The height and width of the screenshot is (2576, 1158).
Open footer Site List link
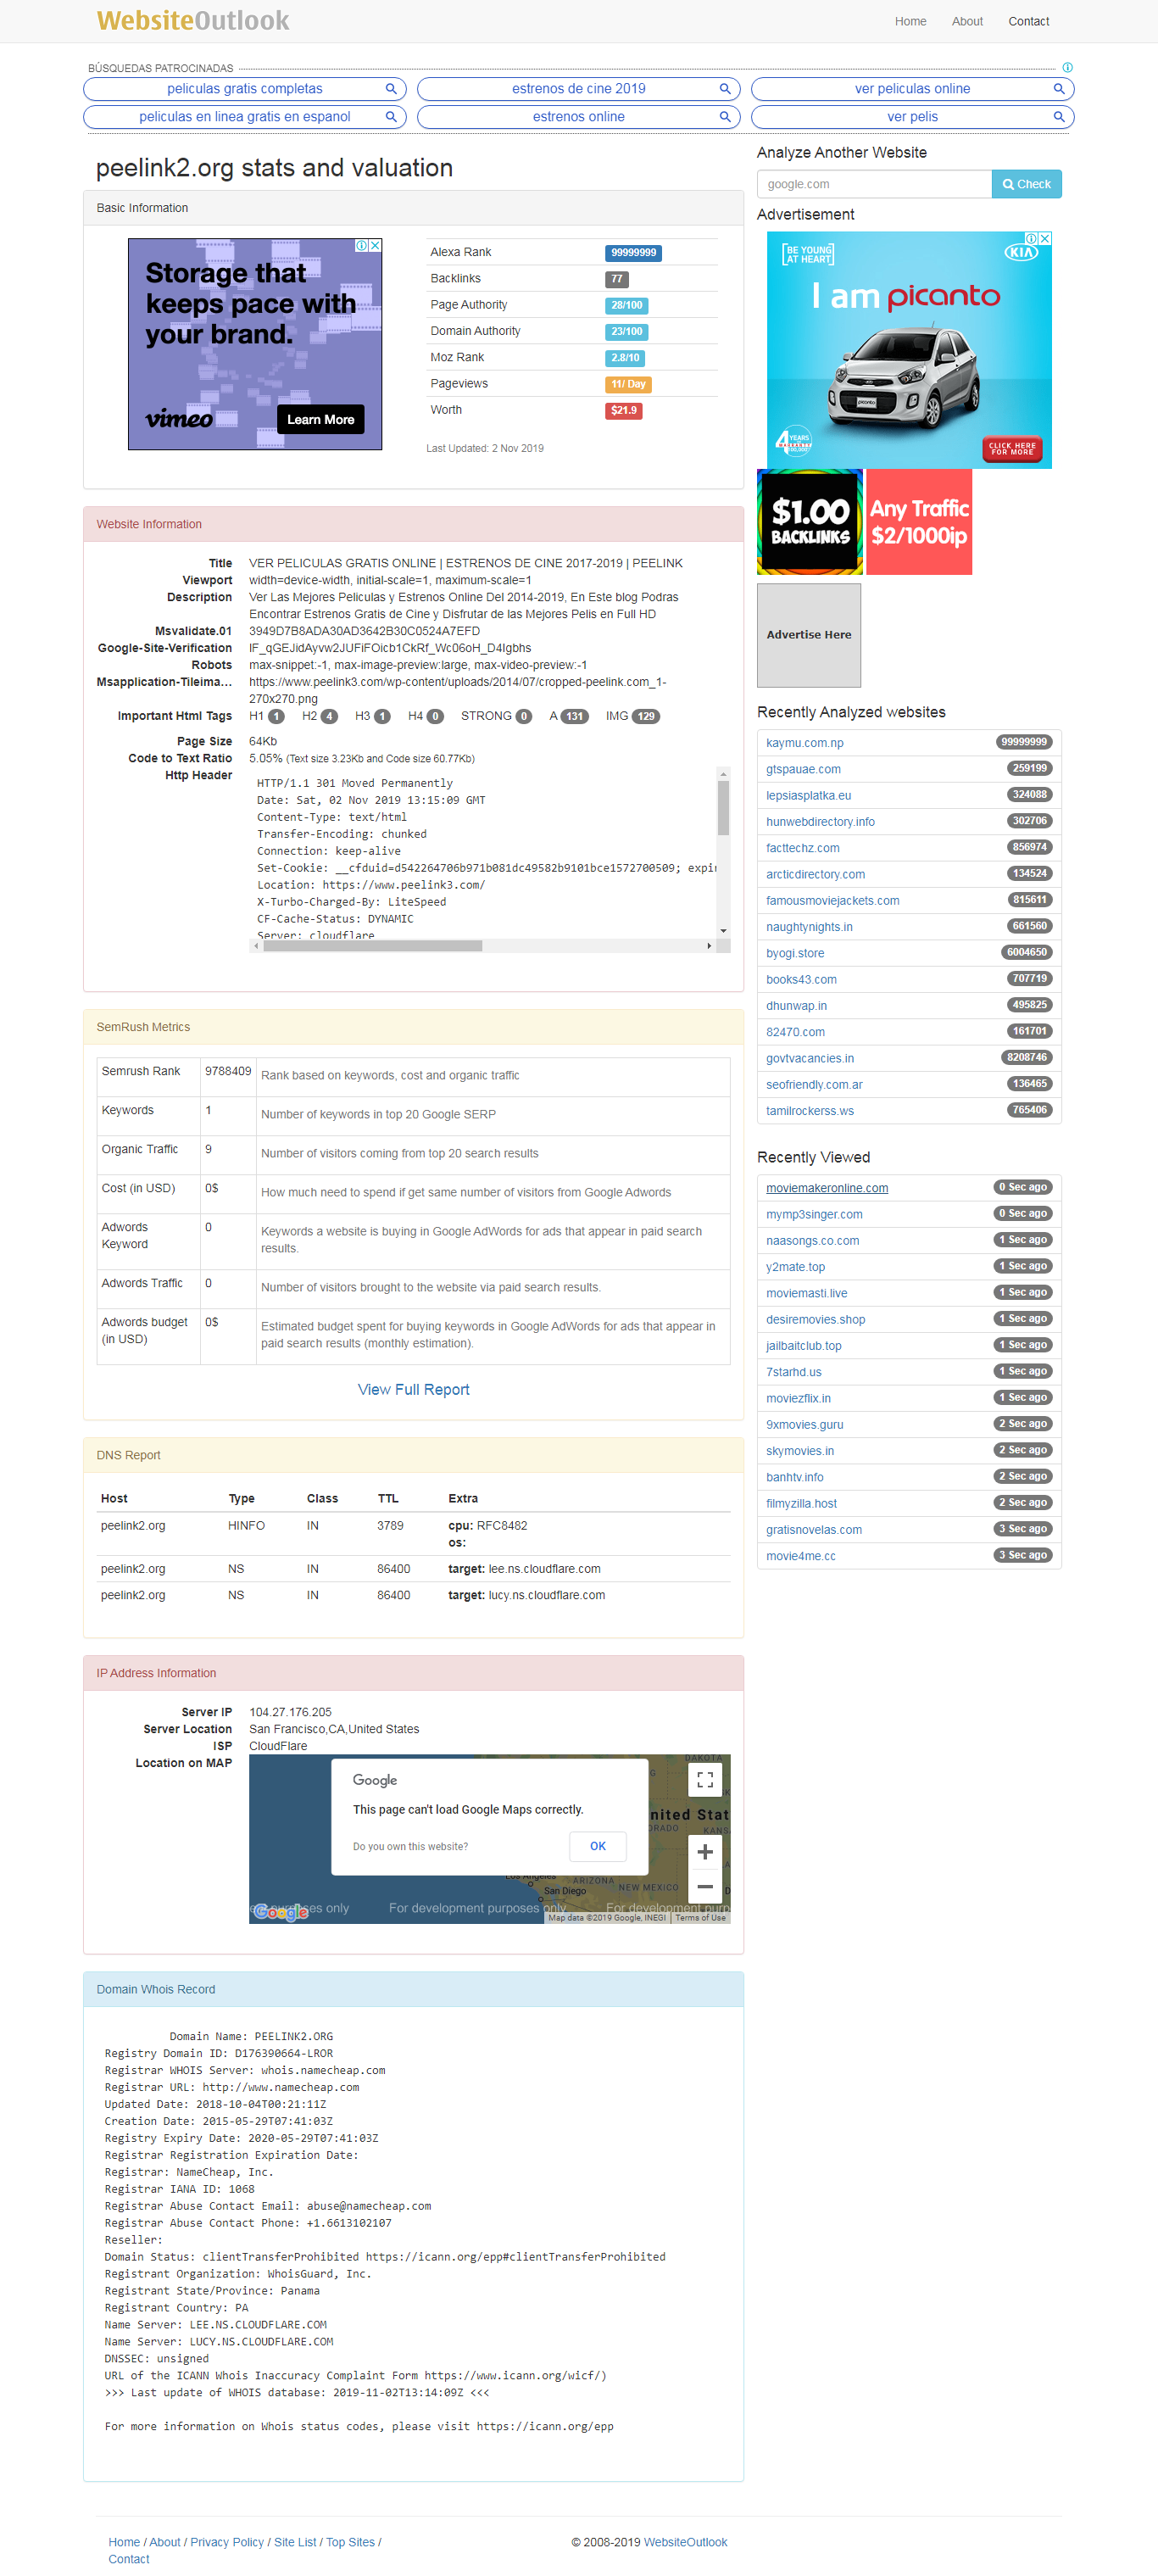coord(295,2542)
